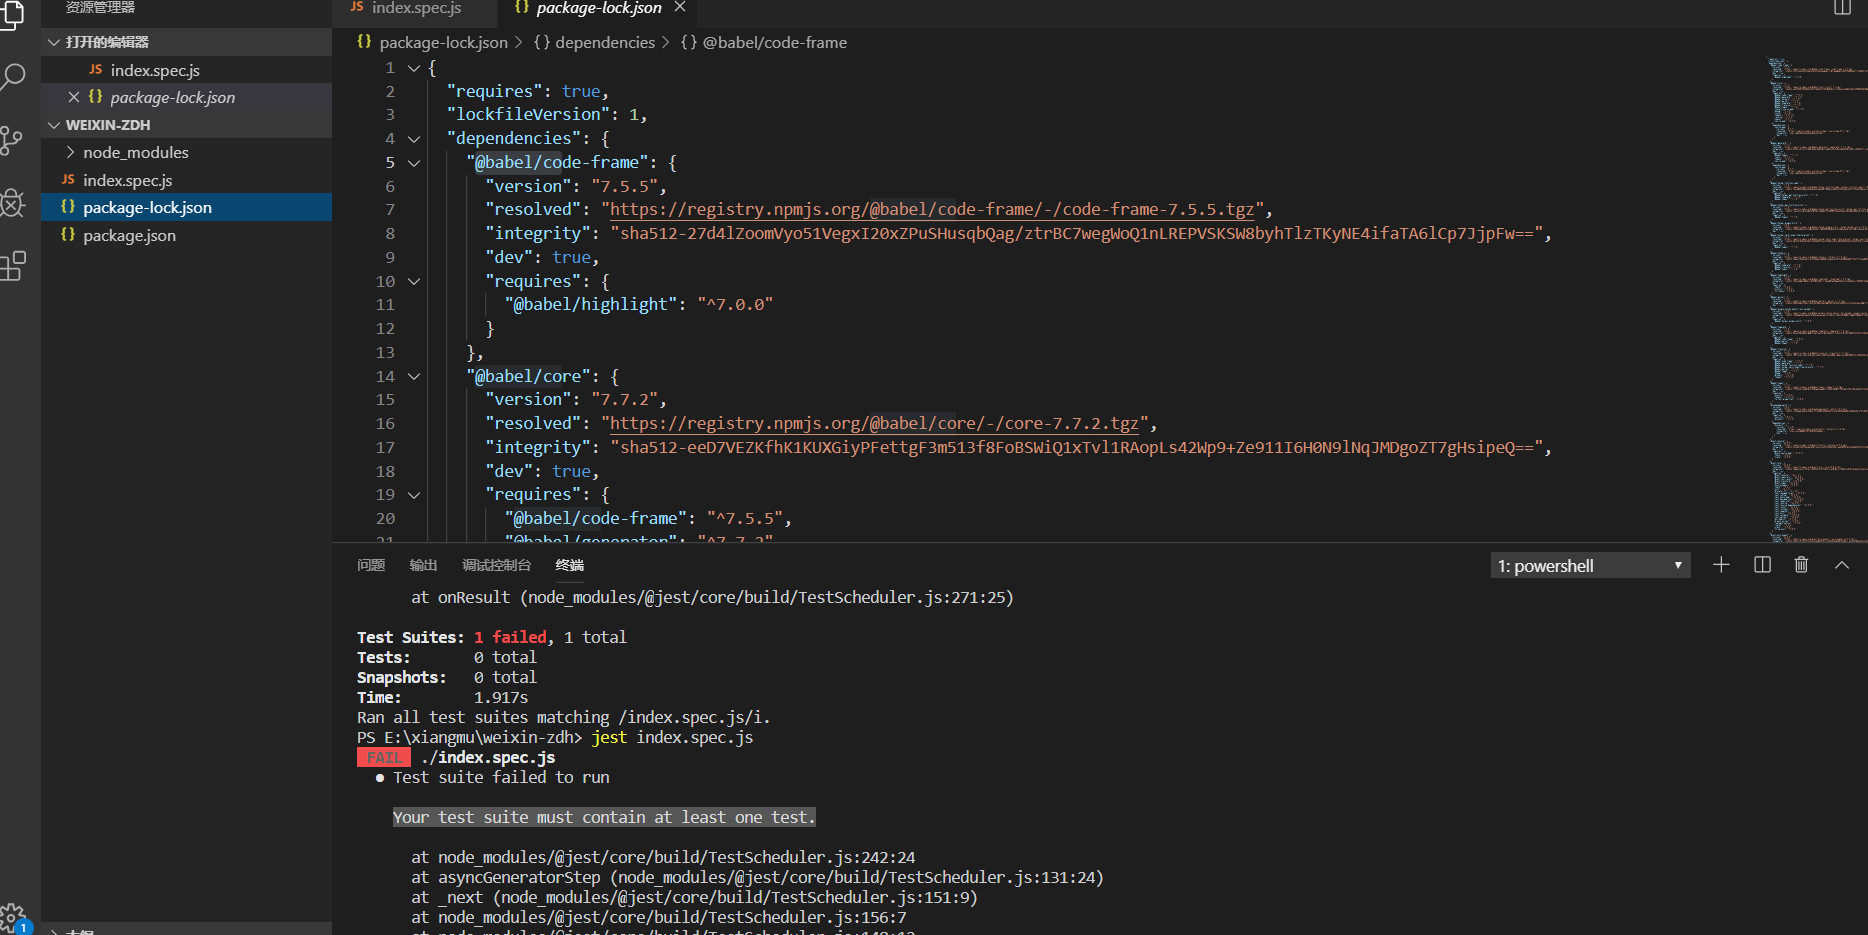Open the Run and Debug view
This screenshot has height=935, width=1868.
pos(12,203)
